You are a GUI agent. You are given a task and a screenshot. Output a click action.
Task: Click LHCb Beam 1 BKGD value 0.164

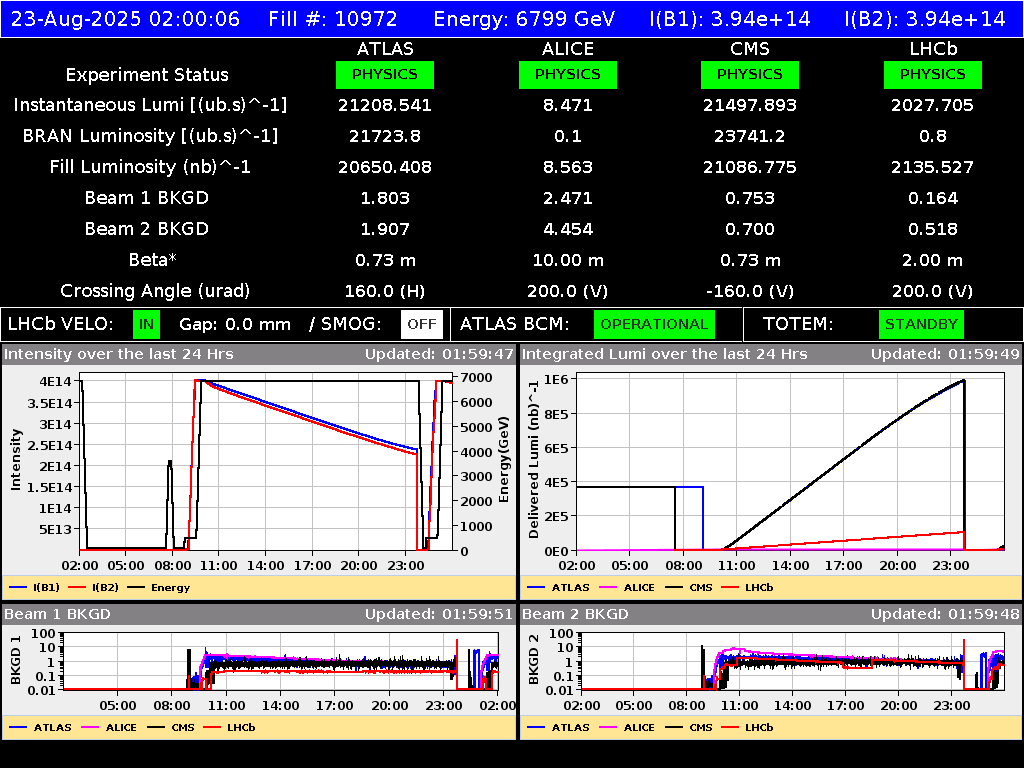933,198
